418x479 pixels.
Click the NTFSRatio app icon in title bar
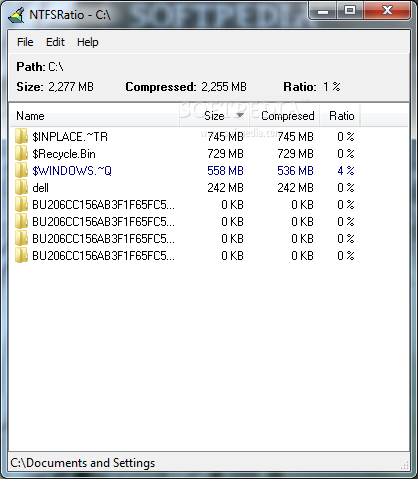[x=16, y=15]
